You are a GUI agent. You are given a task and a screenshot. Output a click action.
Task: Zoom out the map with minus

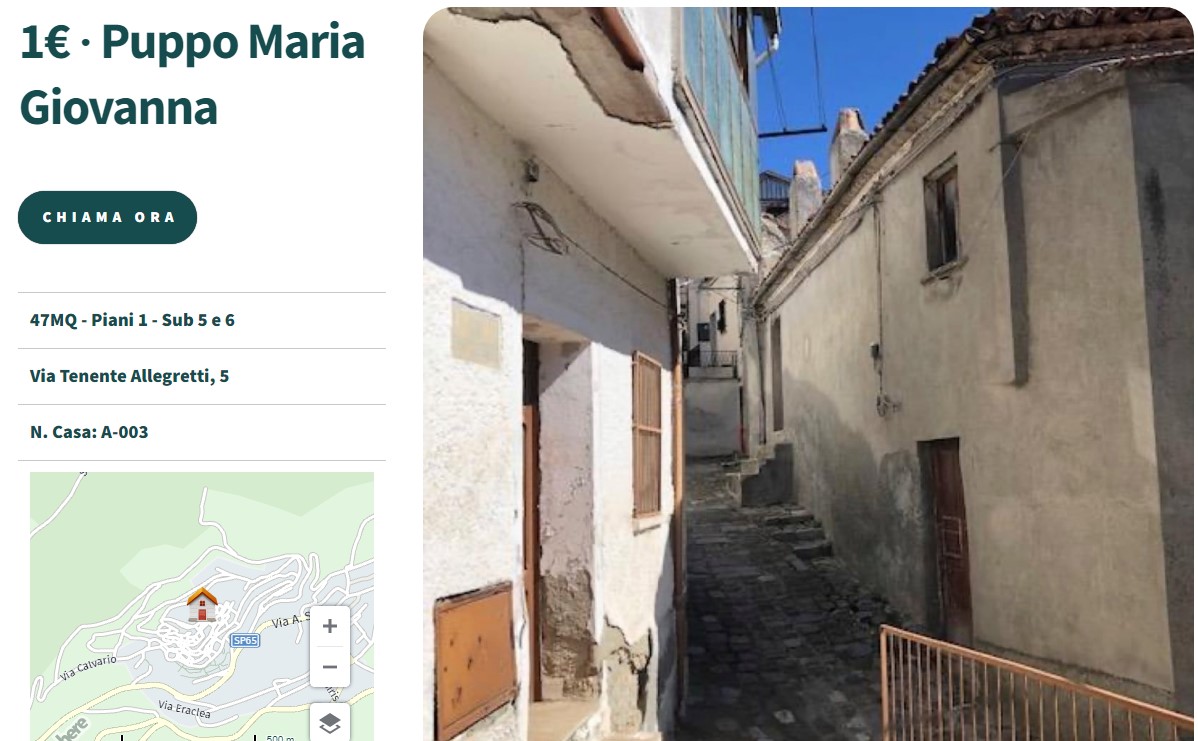330,667
